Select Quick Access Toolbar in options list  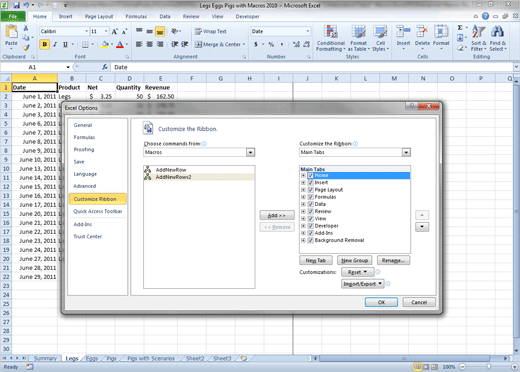[98, 211]
